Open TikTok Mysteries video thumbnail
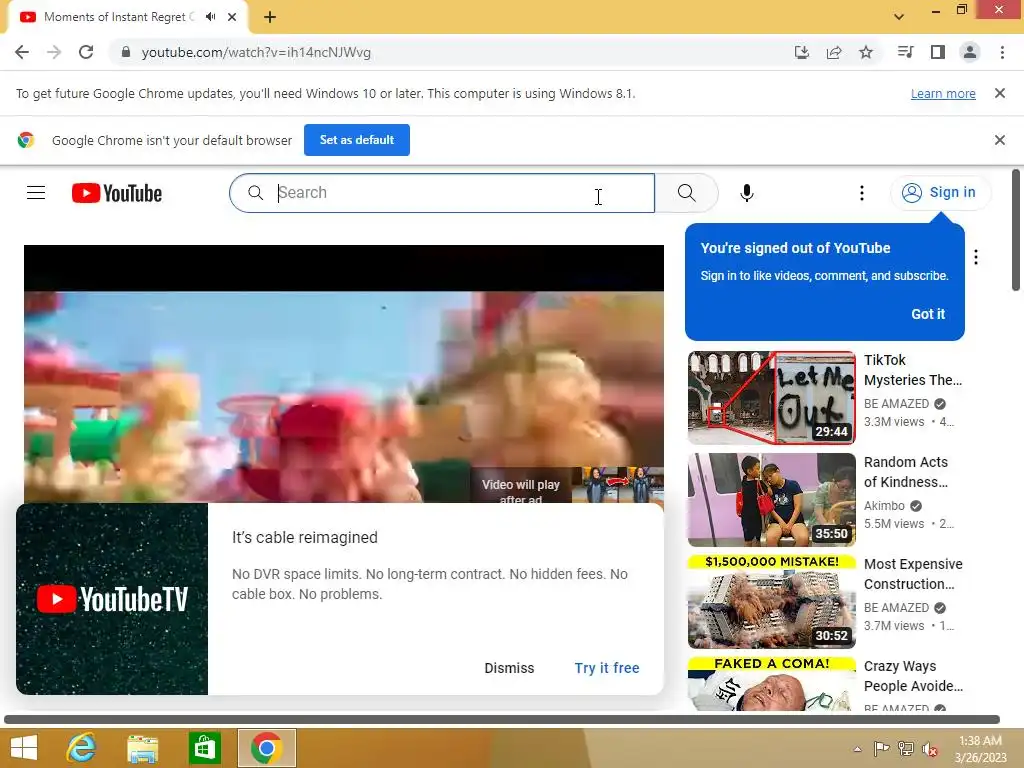This screenshot has height=768, width=1024. coord(771,398)
